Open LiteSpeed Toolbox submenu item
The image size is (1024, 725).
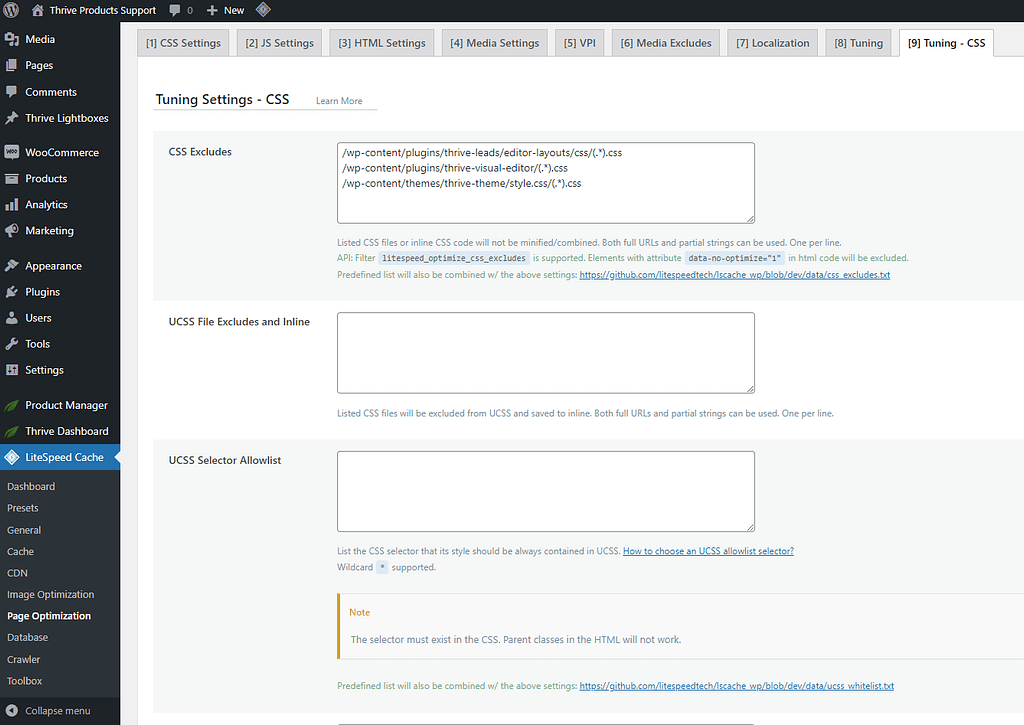pyautogui.click(x=25, y=681)
